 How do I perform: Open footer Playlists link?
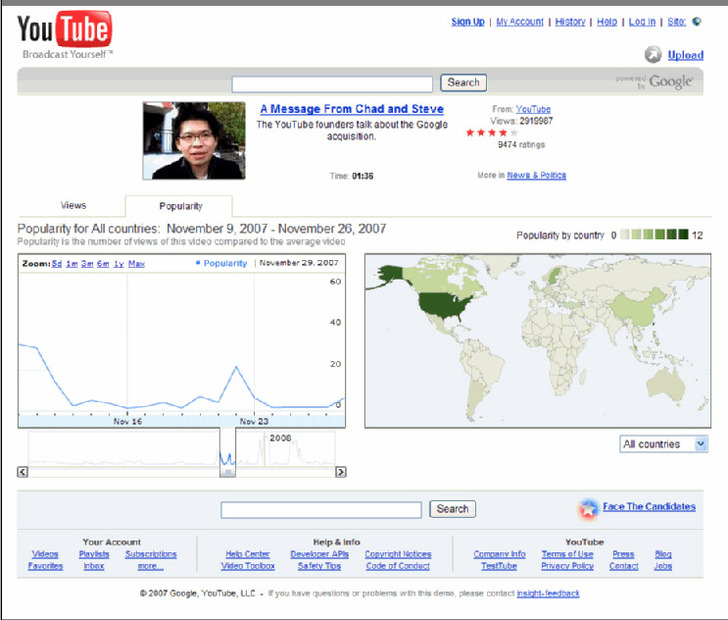tap(94, 554)
